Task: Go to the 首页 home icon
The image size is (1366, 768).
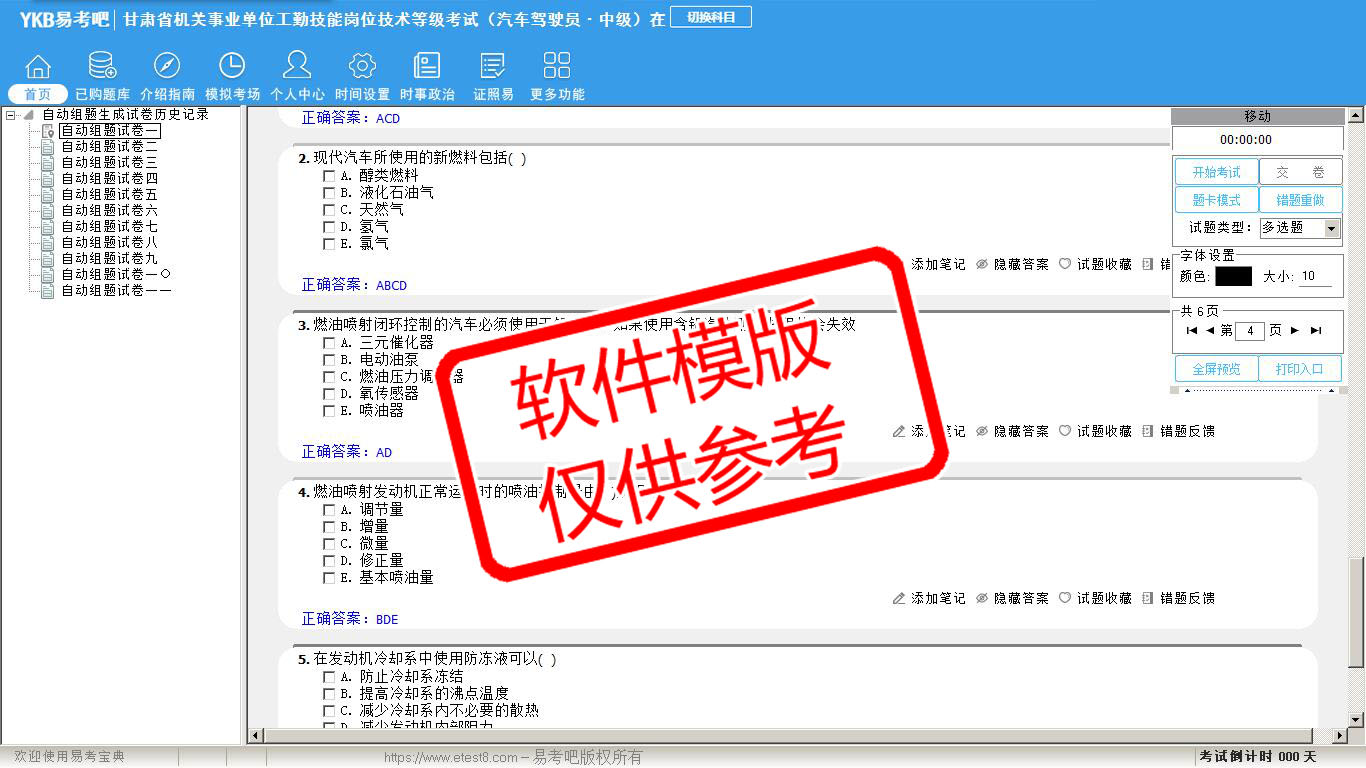Action: click(x=38, y=67)
